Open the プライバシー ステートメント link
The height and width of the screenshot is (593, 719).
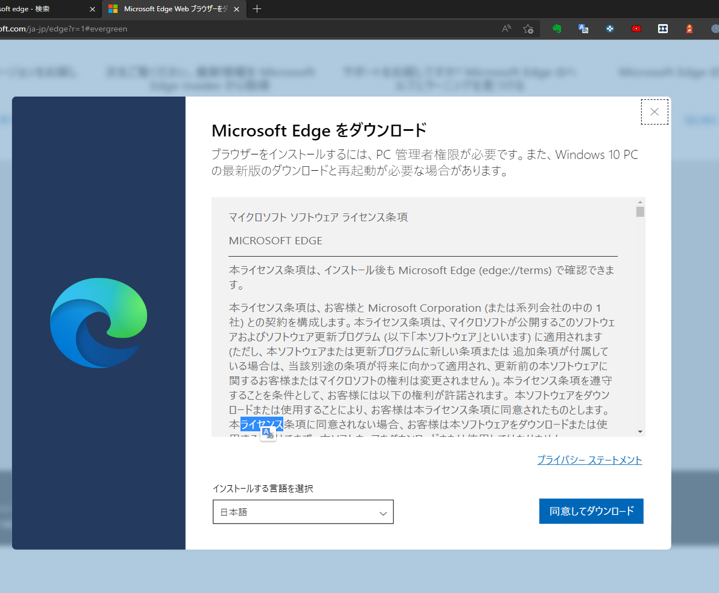[x=589, y=460]
